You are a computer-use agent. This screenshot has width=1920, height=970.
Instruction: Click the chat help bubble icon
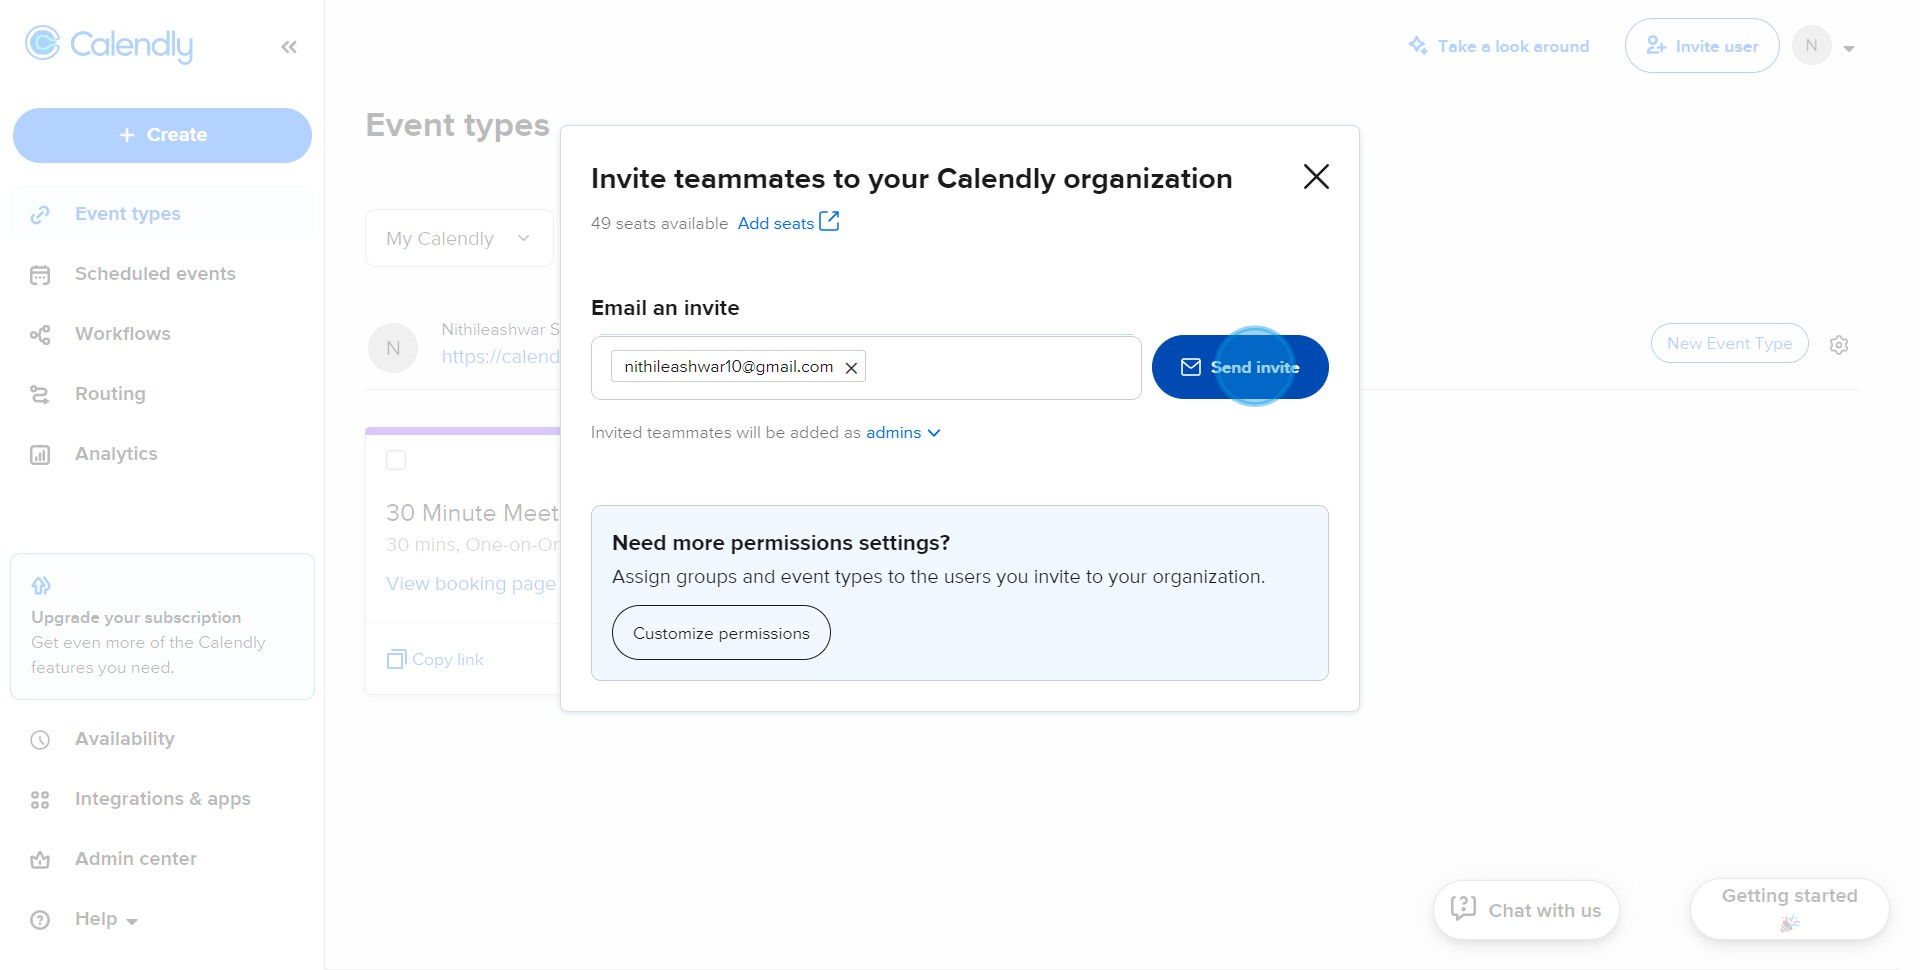(1463, 908)
